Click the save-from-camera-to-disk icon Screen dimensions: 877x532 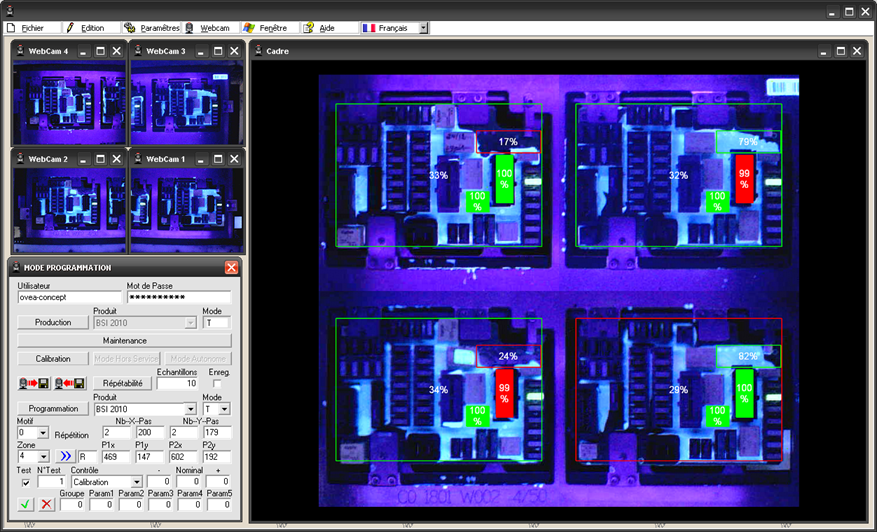pyautogui.click(x=34, y=383)
